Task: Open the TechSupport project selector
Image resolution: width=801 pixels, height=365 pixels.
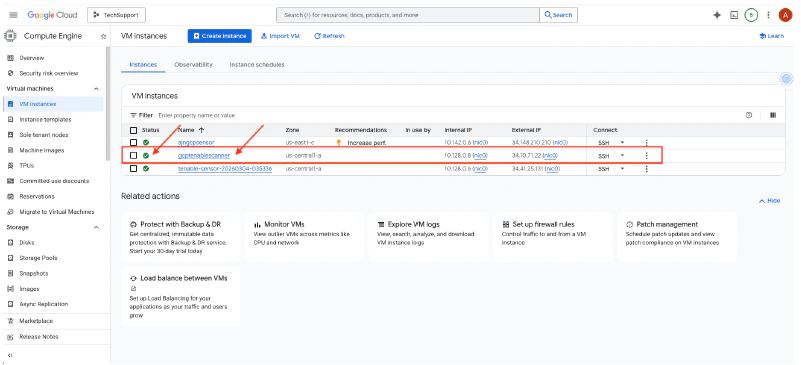Action: [x=116, y=15]
